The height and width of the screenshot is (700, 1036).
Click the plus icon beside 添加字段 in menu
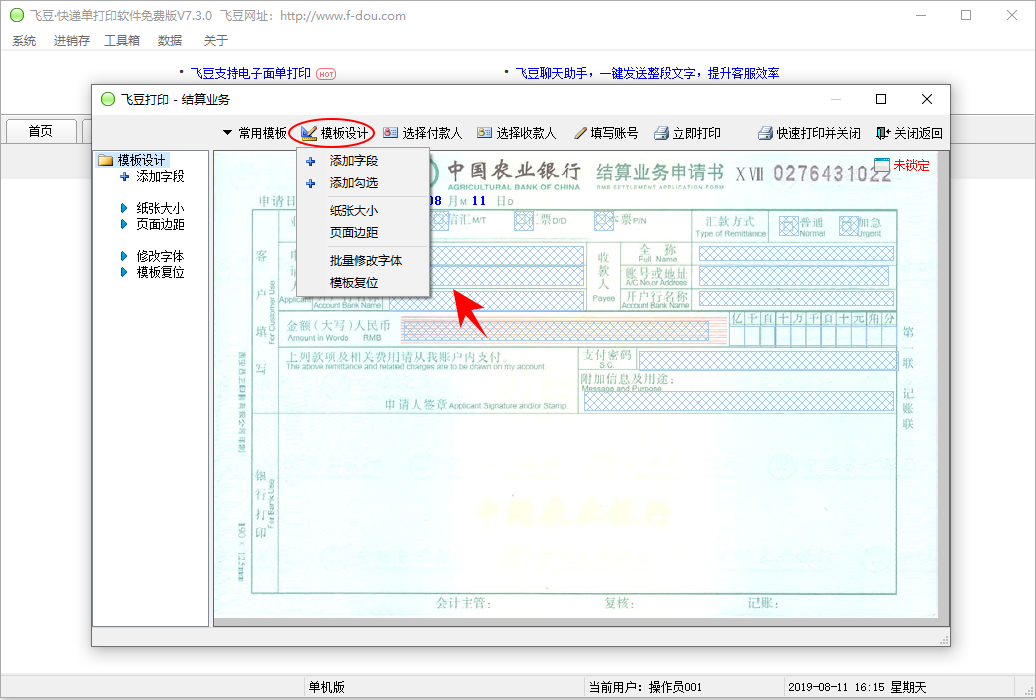coord(311,161)
